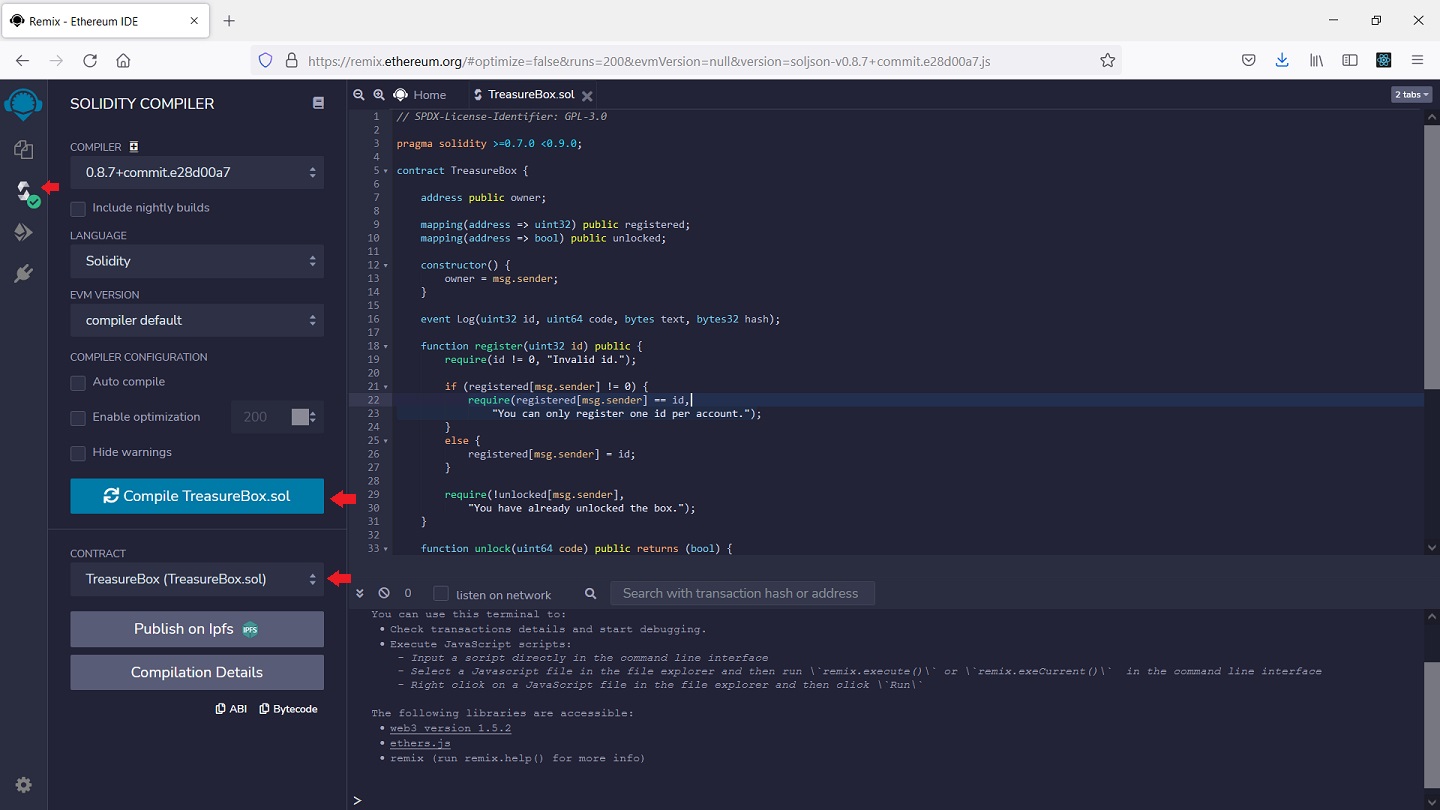
Task: Click the Compilation Details button
Action: pyautogui.click(x=197, y=672)
